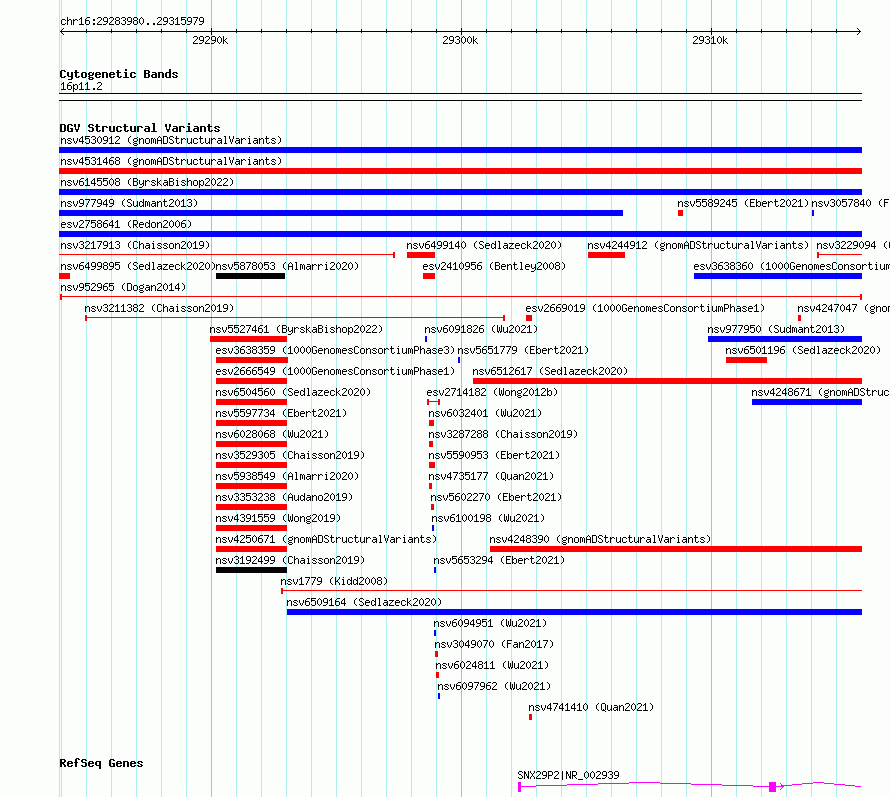Screen dimensions: 890x797
Task: Open the SNX29P2|NR_002939 gene label
Action: pyautogui.click(x=568, y=775)
